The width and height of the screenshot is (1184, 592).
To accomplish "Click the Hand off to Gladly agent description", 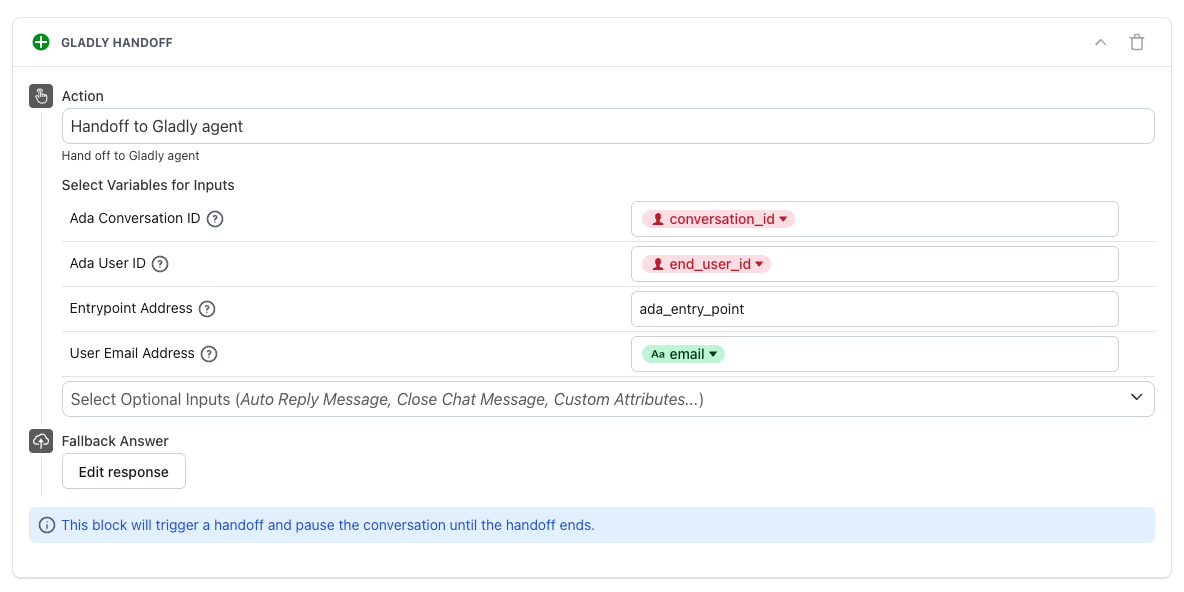I will point(131,156).
